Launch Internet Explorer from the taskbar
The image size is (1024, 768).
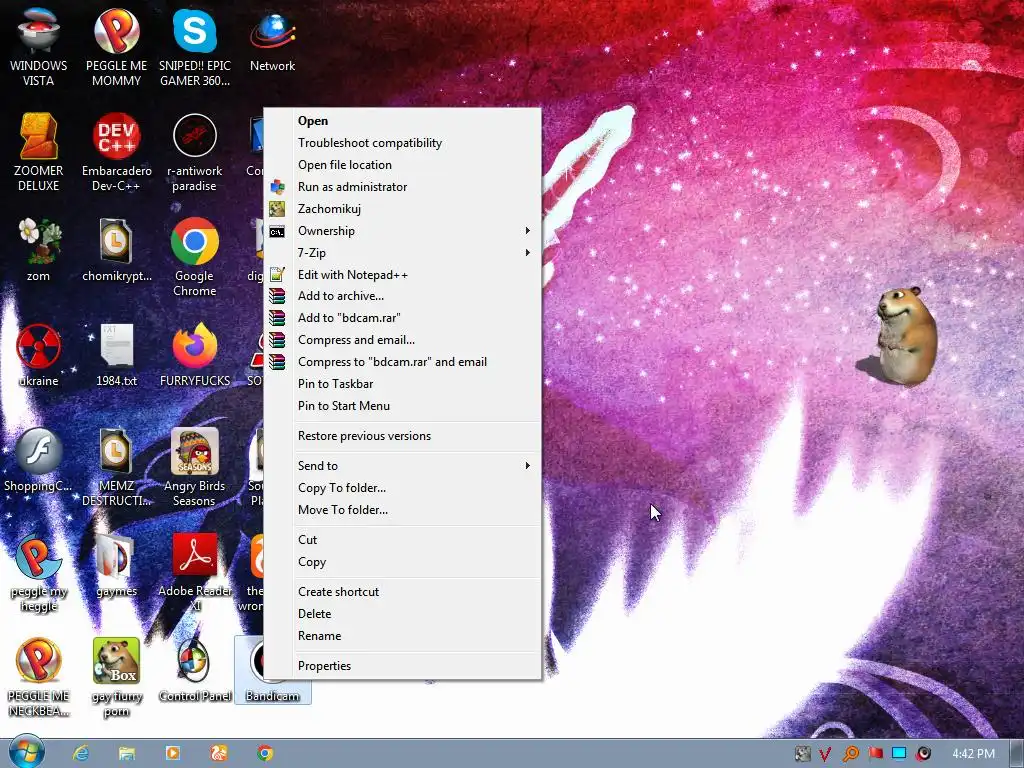pyautogui.click(x=81, y=753)
